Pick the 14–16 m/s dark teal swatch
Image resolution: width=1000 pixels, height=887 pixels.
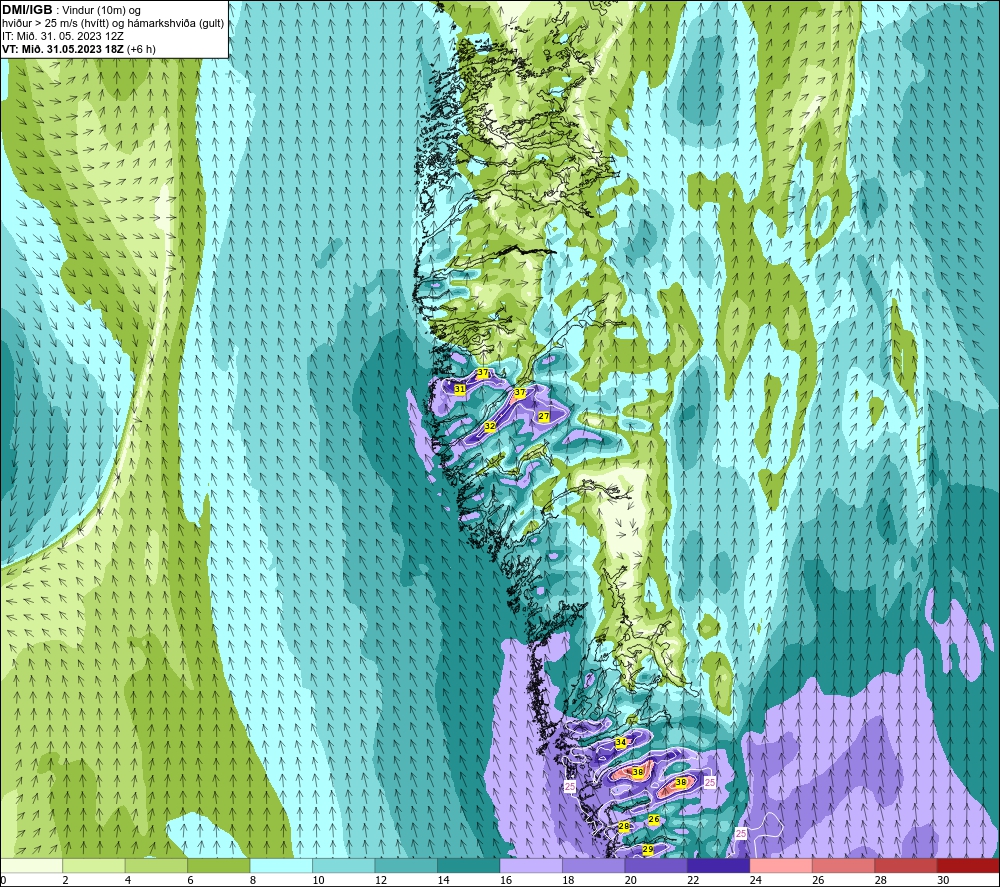(x=469, y=865)
